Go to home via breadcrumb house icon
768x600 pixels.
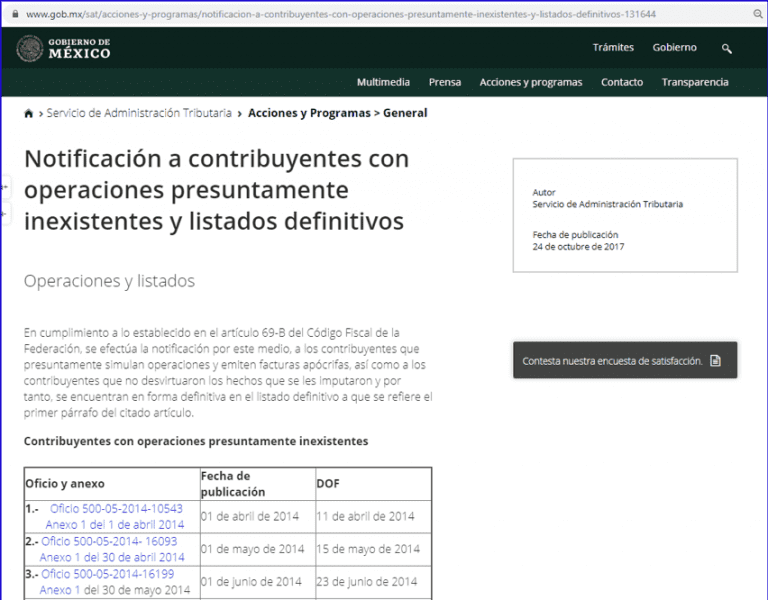pyautogui.click(x=28, y=114)
